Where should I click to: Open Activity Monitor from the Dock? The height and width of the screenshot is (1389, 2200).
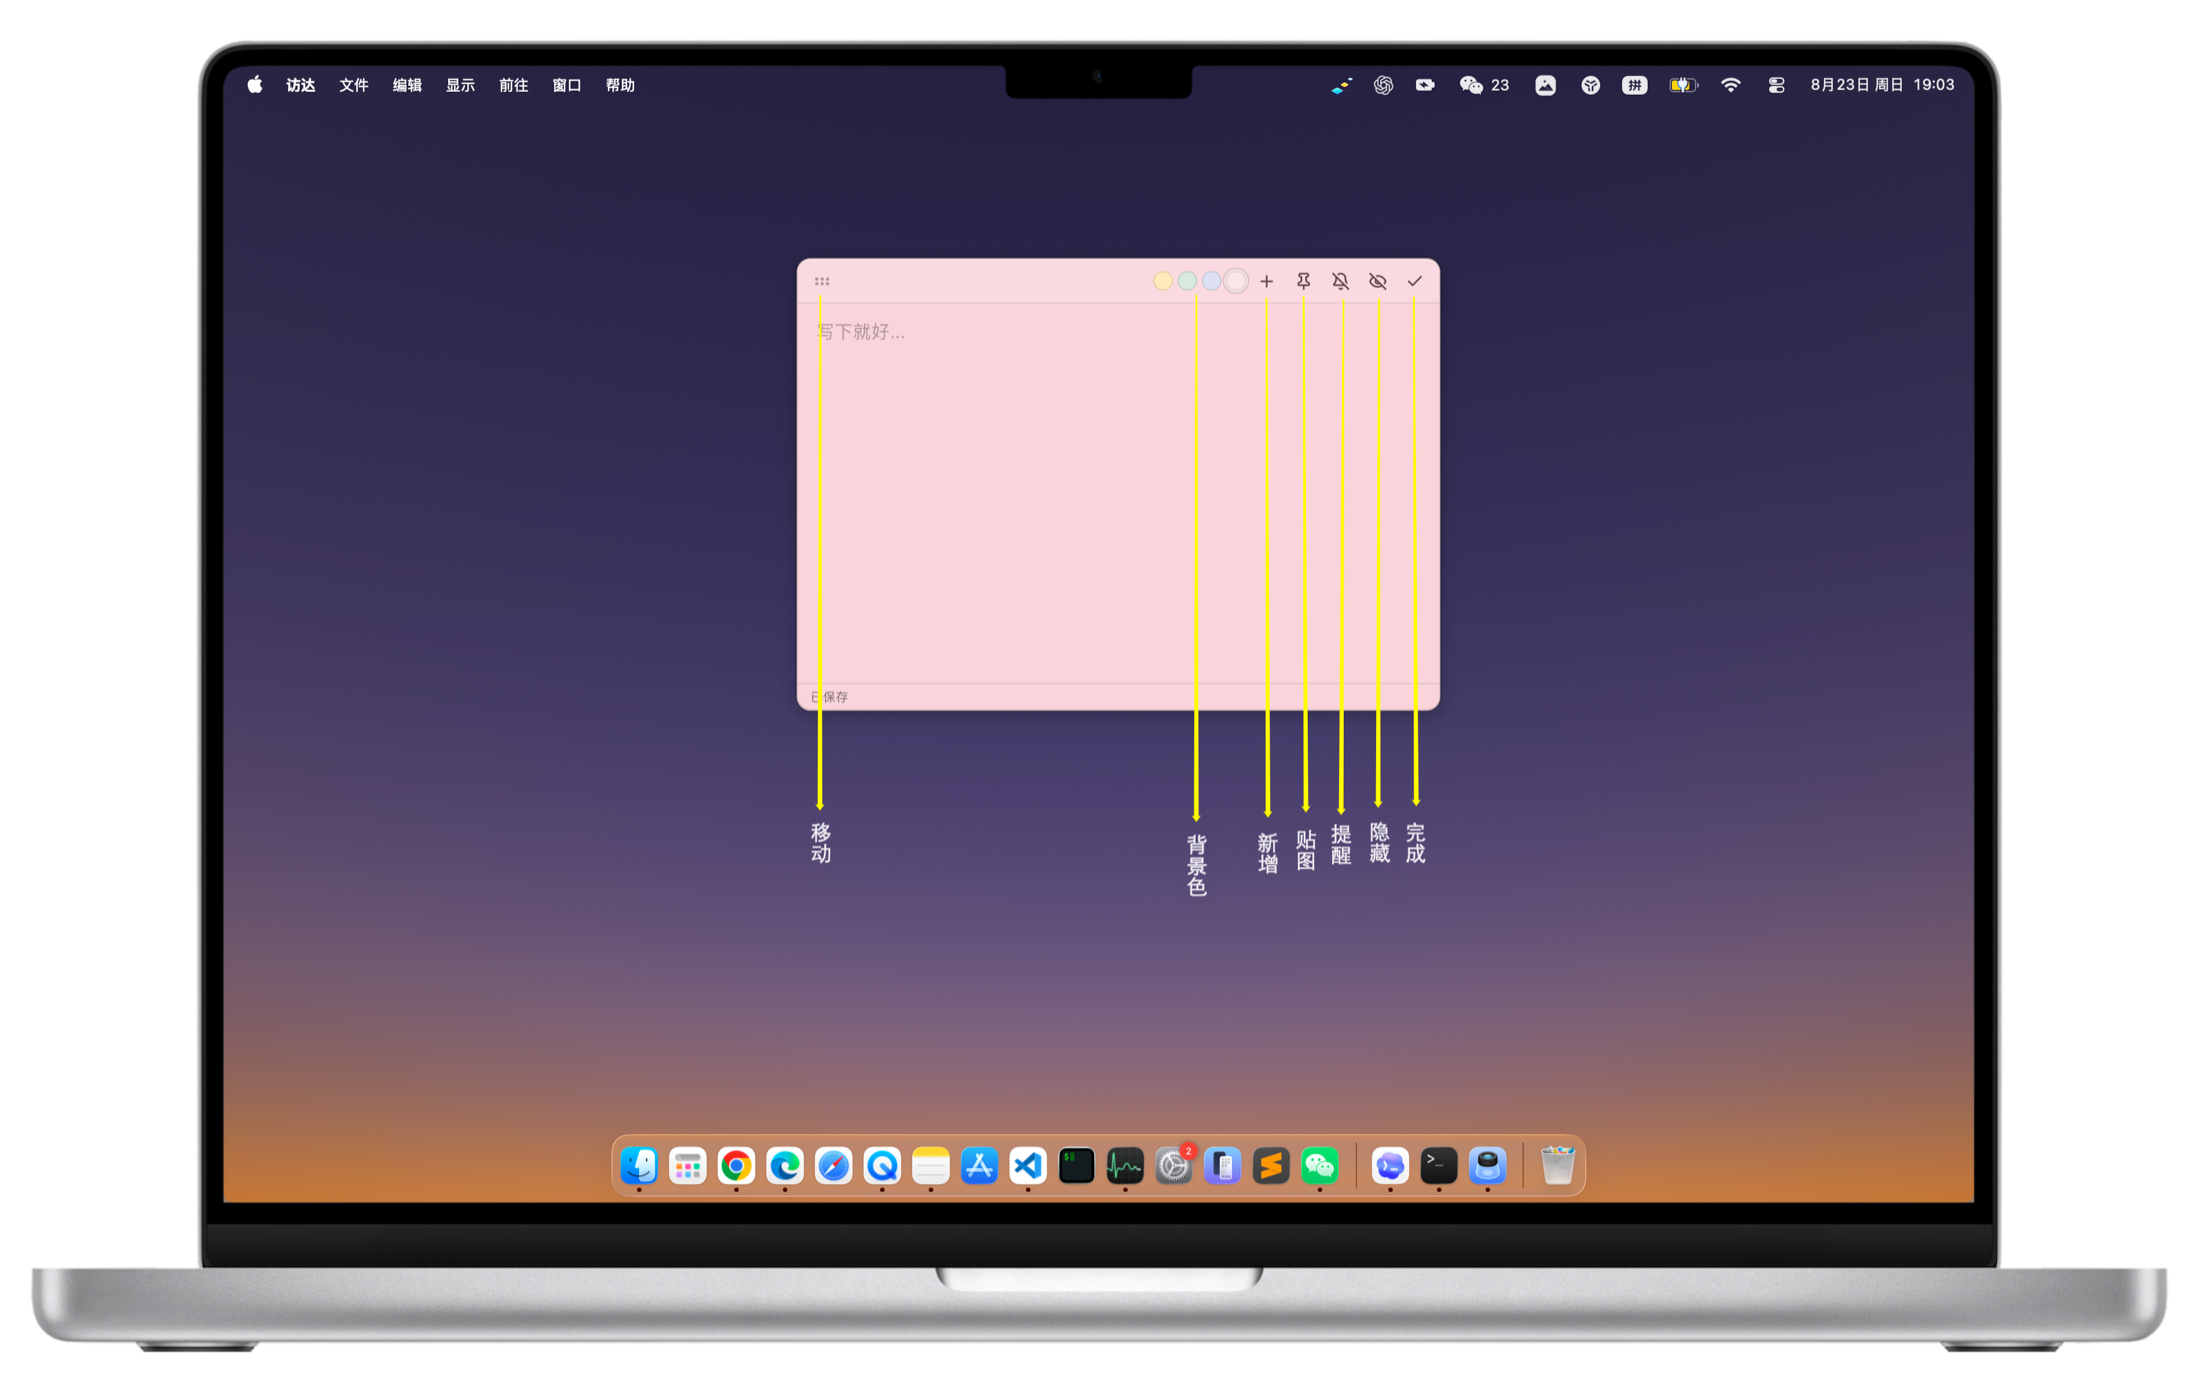click(1125, 1166)
